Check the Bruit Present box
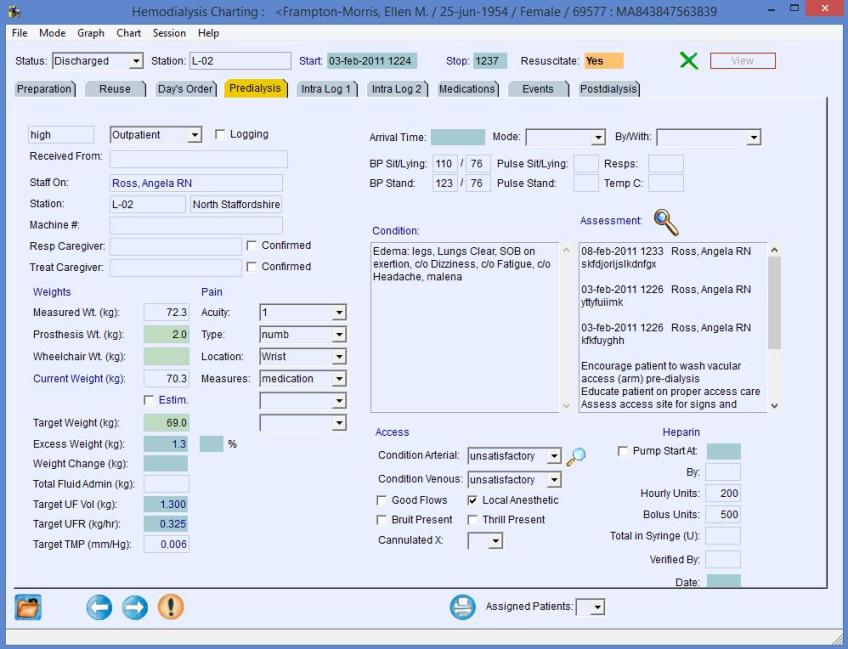The height and width of the screenshot is (649, 848). pos(381,520)
